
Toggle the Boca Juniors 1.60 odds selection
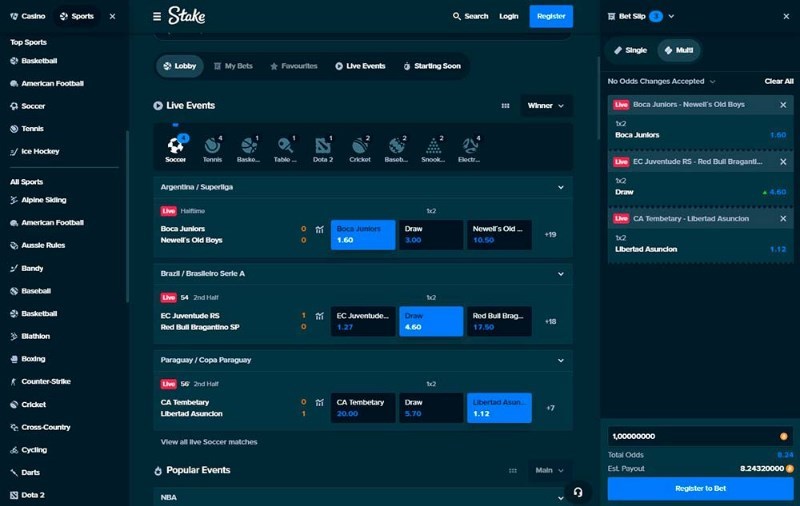pyautogui.click(x=363, y=235)
